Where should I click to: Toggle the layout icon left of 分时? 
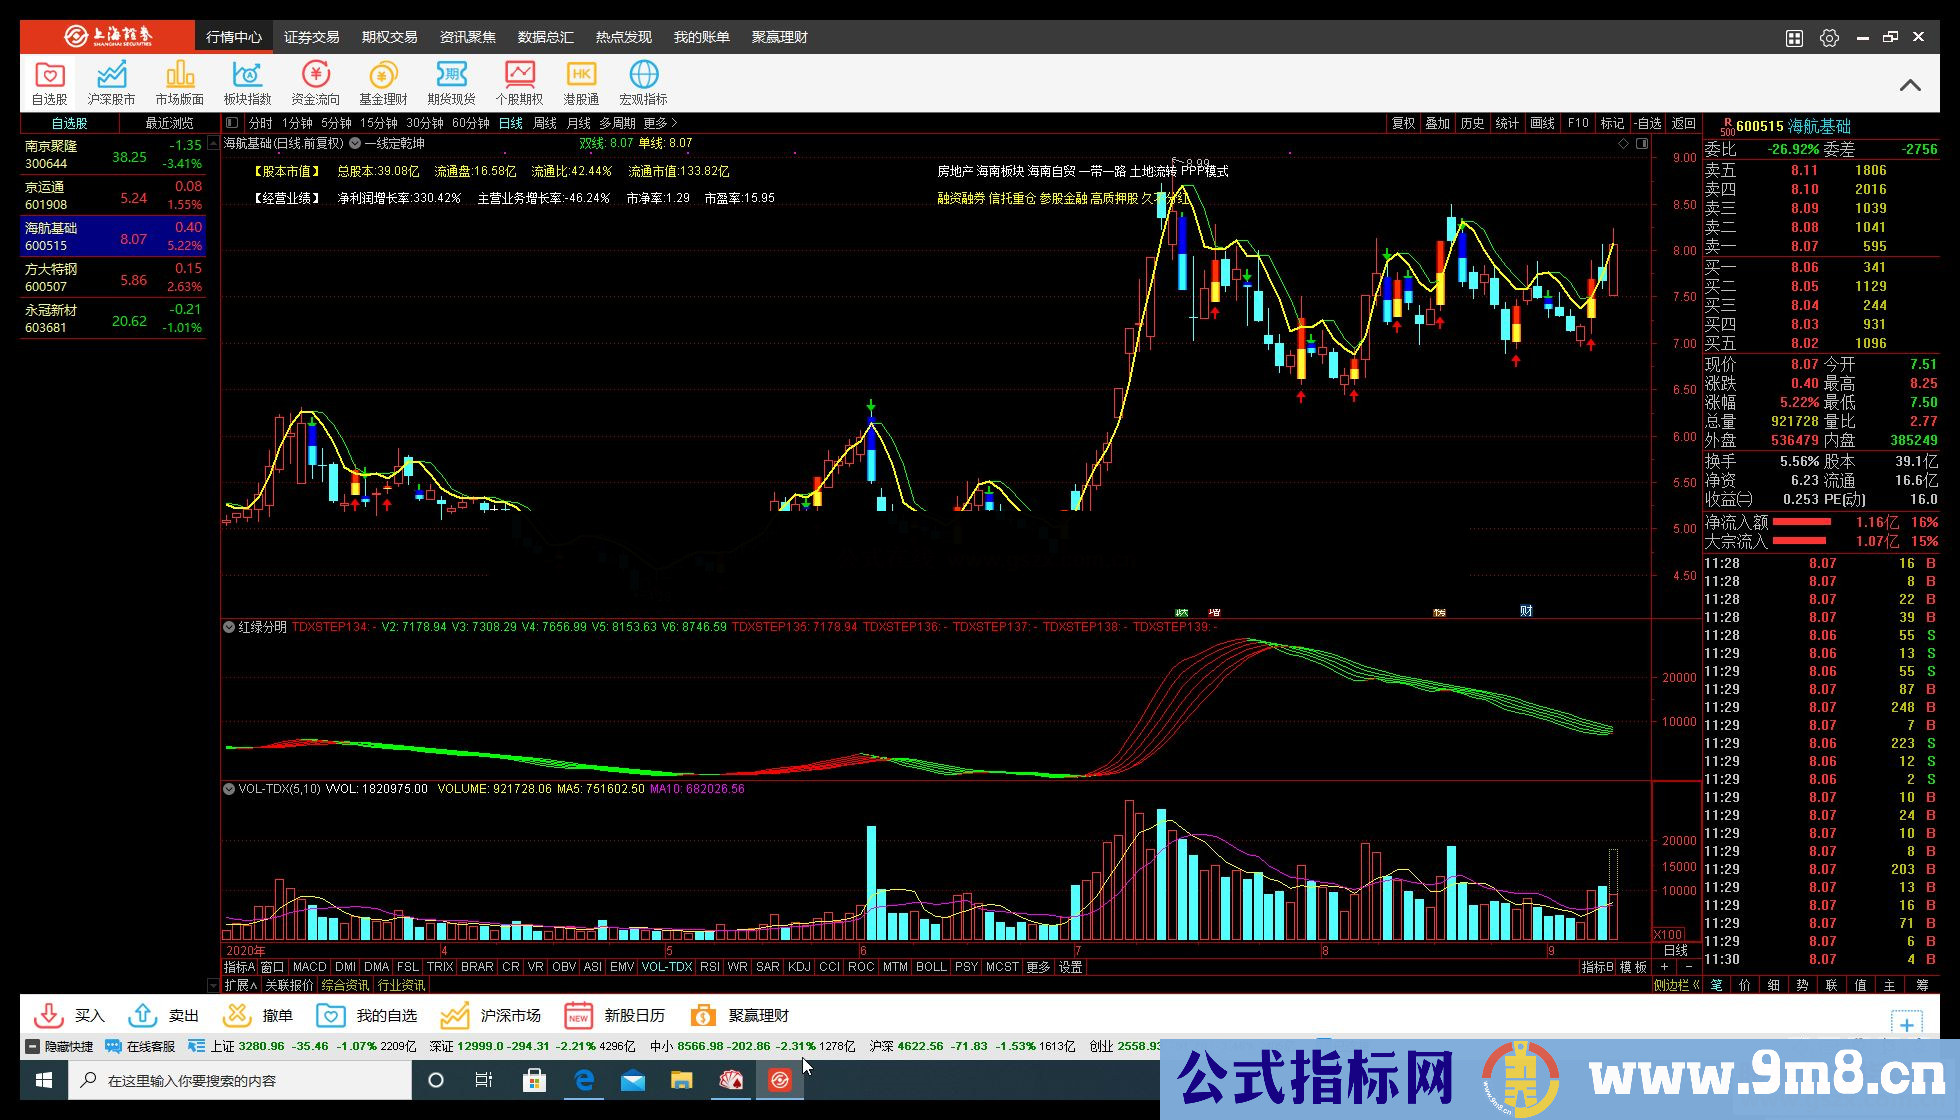[232, 123]
